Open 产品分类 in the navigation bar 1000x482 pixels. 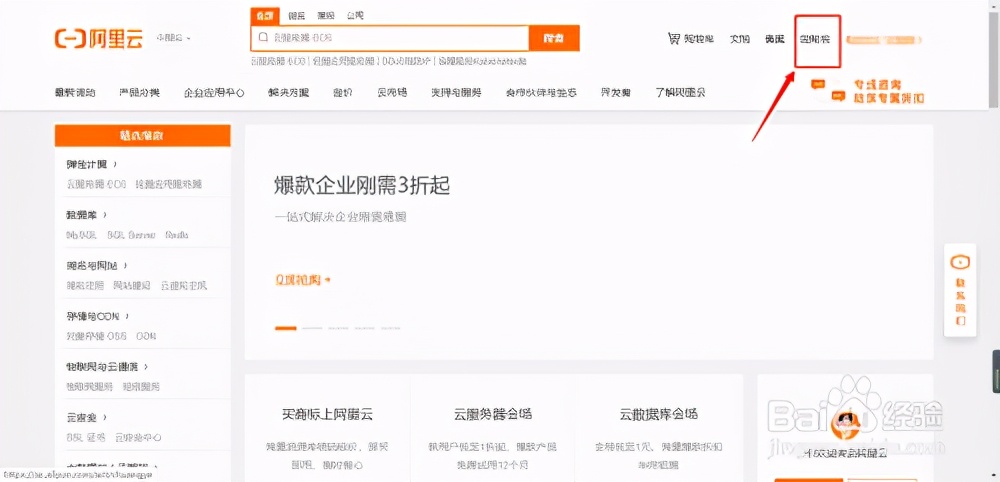pos(140,92)
